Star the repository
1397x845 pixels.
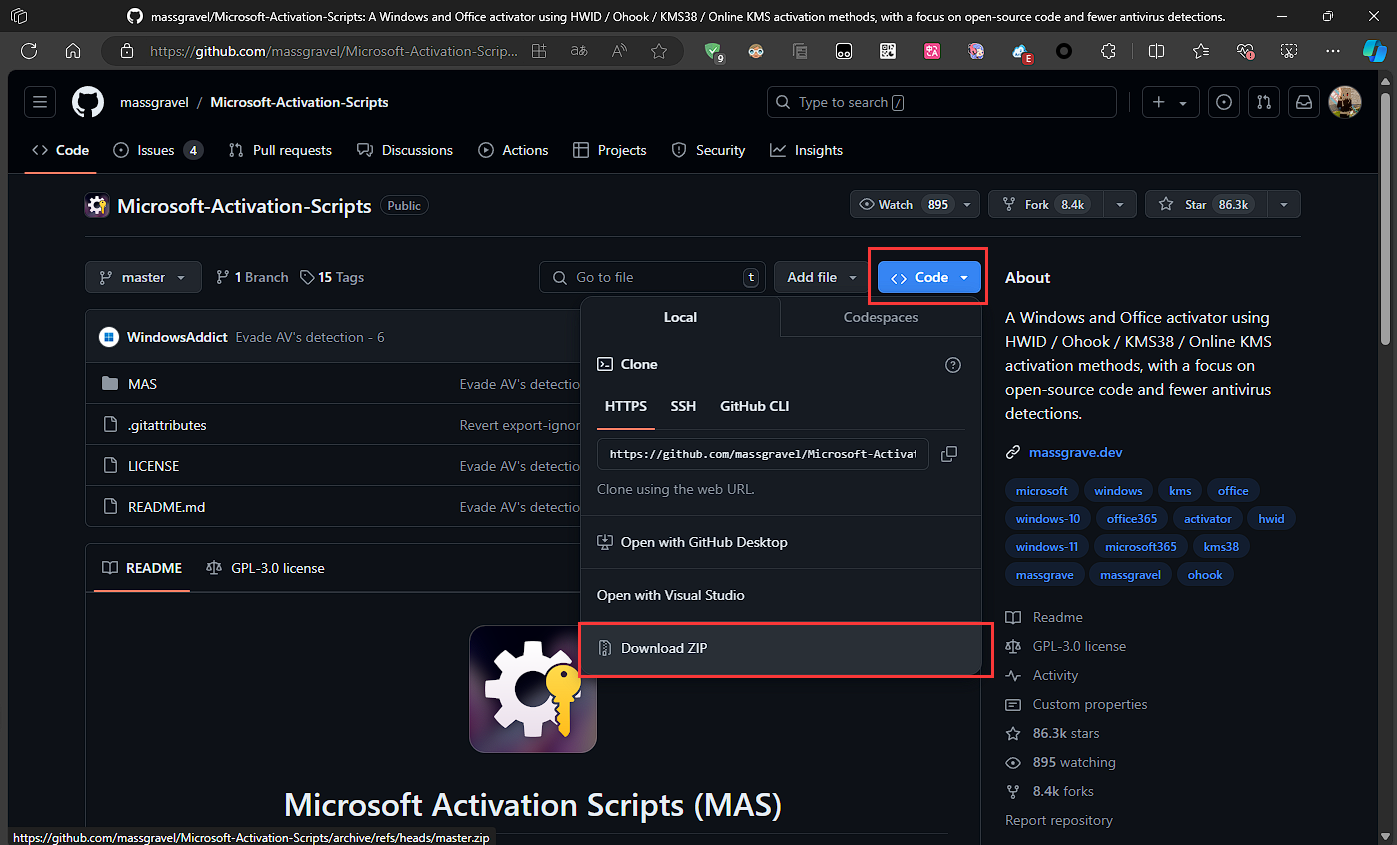[1204, 204]
